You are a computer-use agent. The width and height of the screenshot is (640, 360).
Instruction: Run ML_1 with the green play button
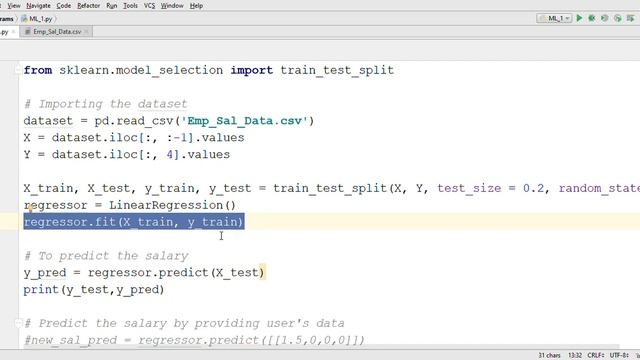coord(579,18)
